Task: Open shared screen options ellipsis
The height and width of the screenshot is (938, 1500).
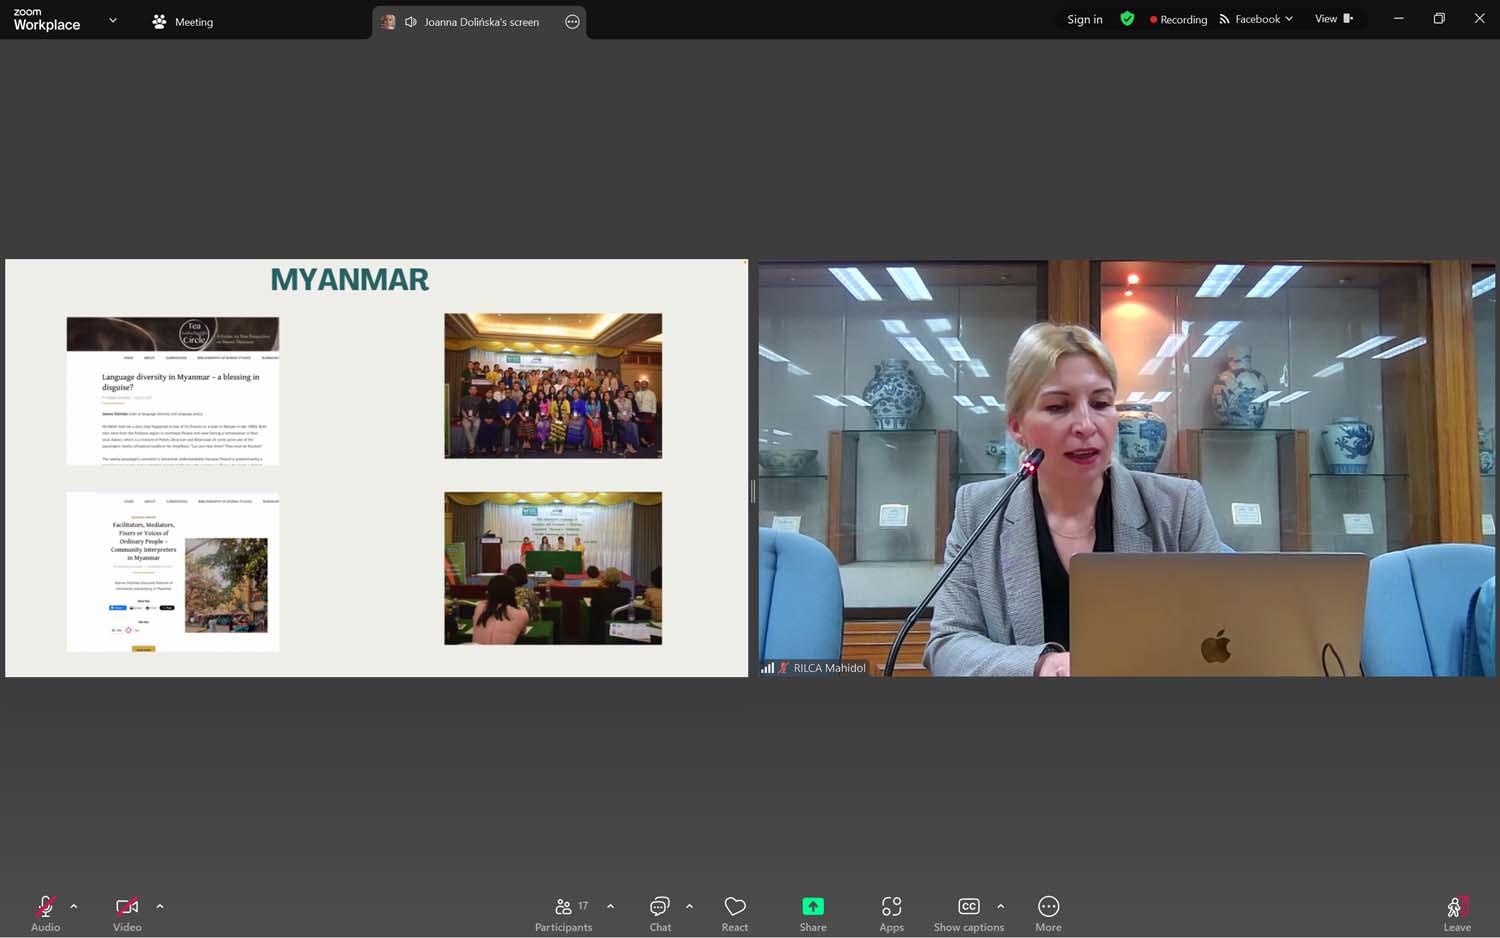Action: [572, 22]
